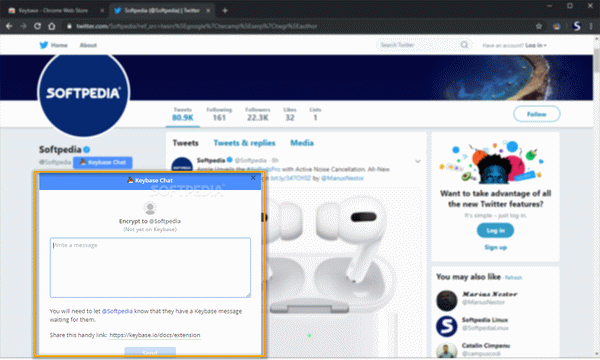This screenshot has width=600, height=360.
Task: Expand the tweet options chevron
Action: tap(417, 161)
